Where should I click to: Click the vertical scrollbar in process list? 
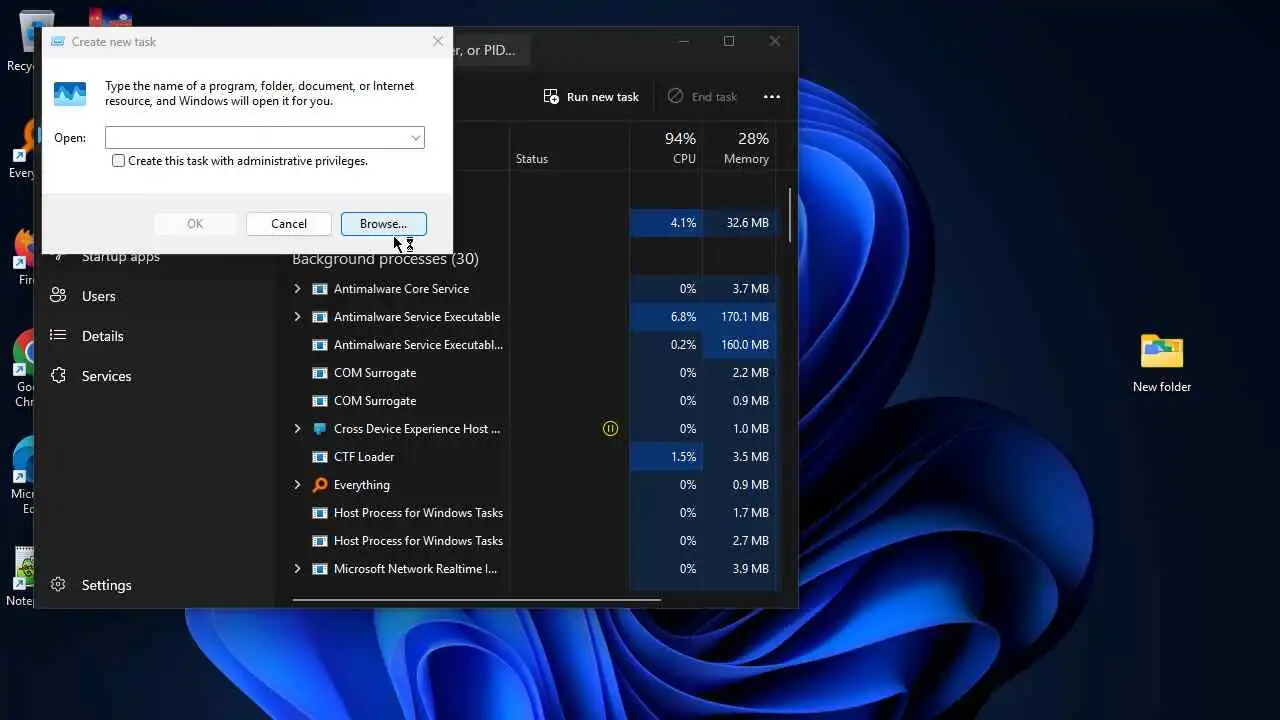[x=790, y=215]
